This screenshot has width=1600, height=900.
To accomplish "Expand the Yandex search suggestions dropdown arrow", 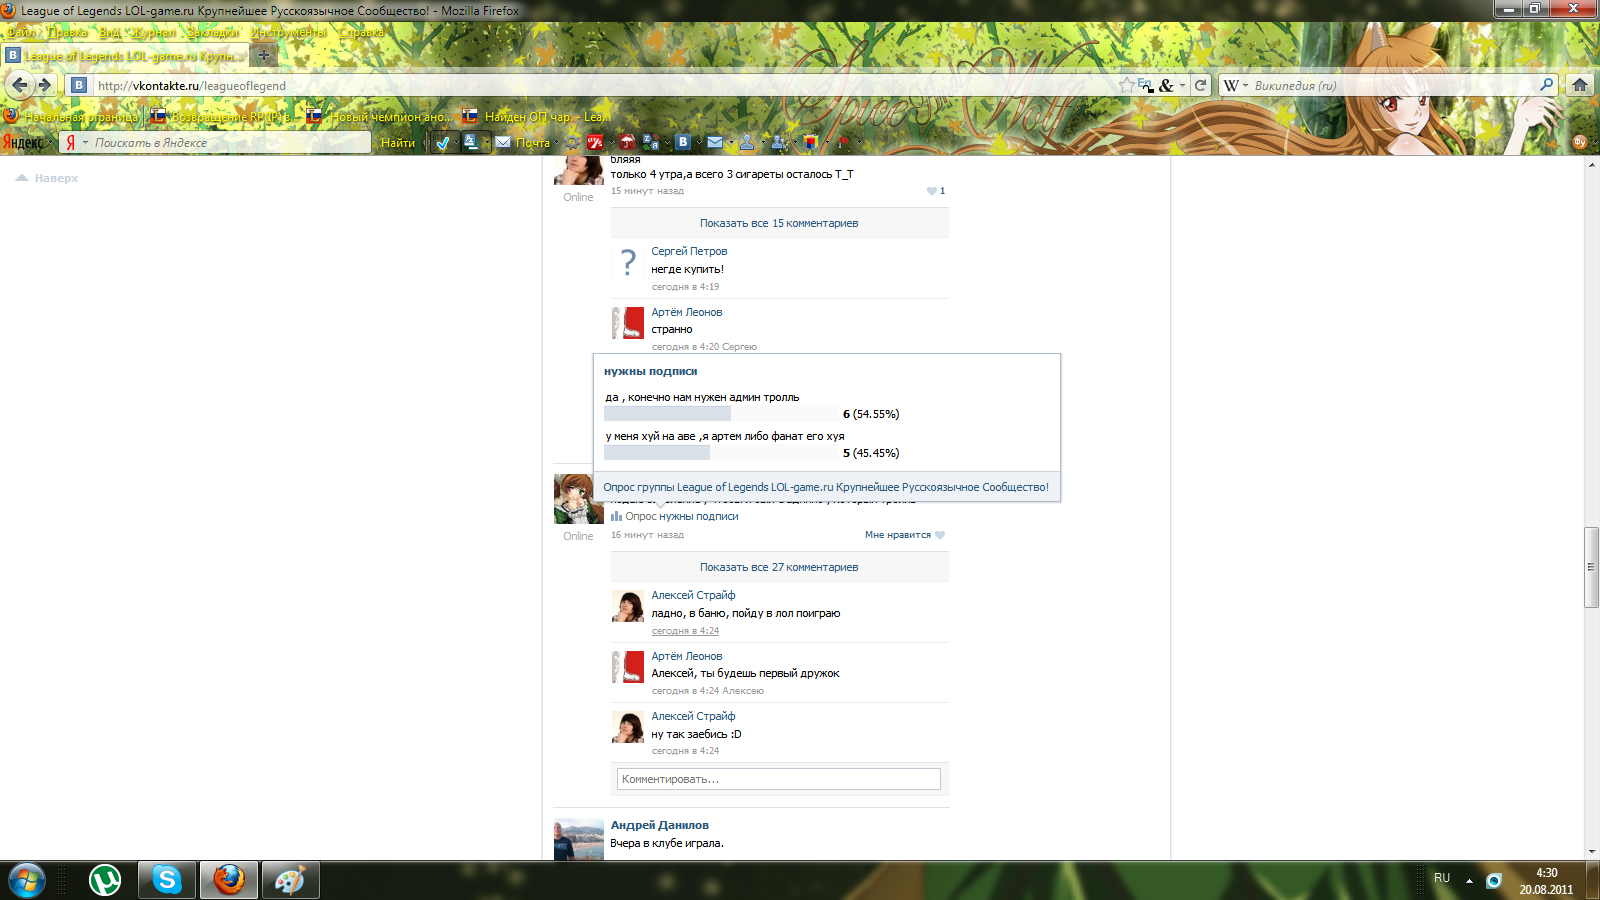I will coord(85,143).
